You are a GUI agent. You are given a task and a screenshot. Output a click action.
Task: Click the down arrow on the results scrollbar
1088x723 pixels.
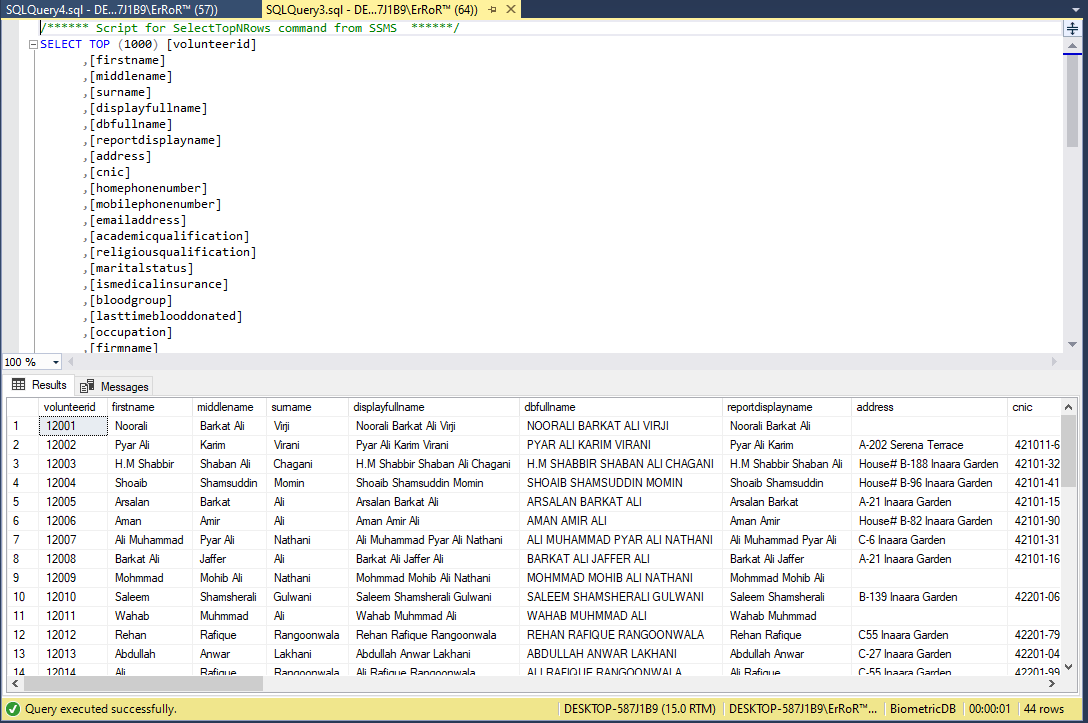click(x=1067, y=667)
